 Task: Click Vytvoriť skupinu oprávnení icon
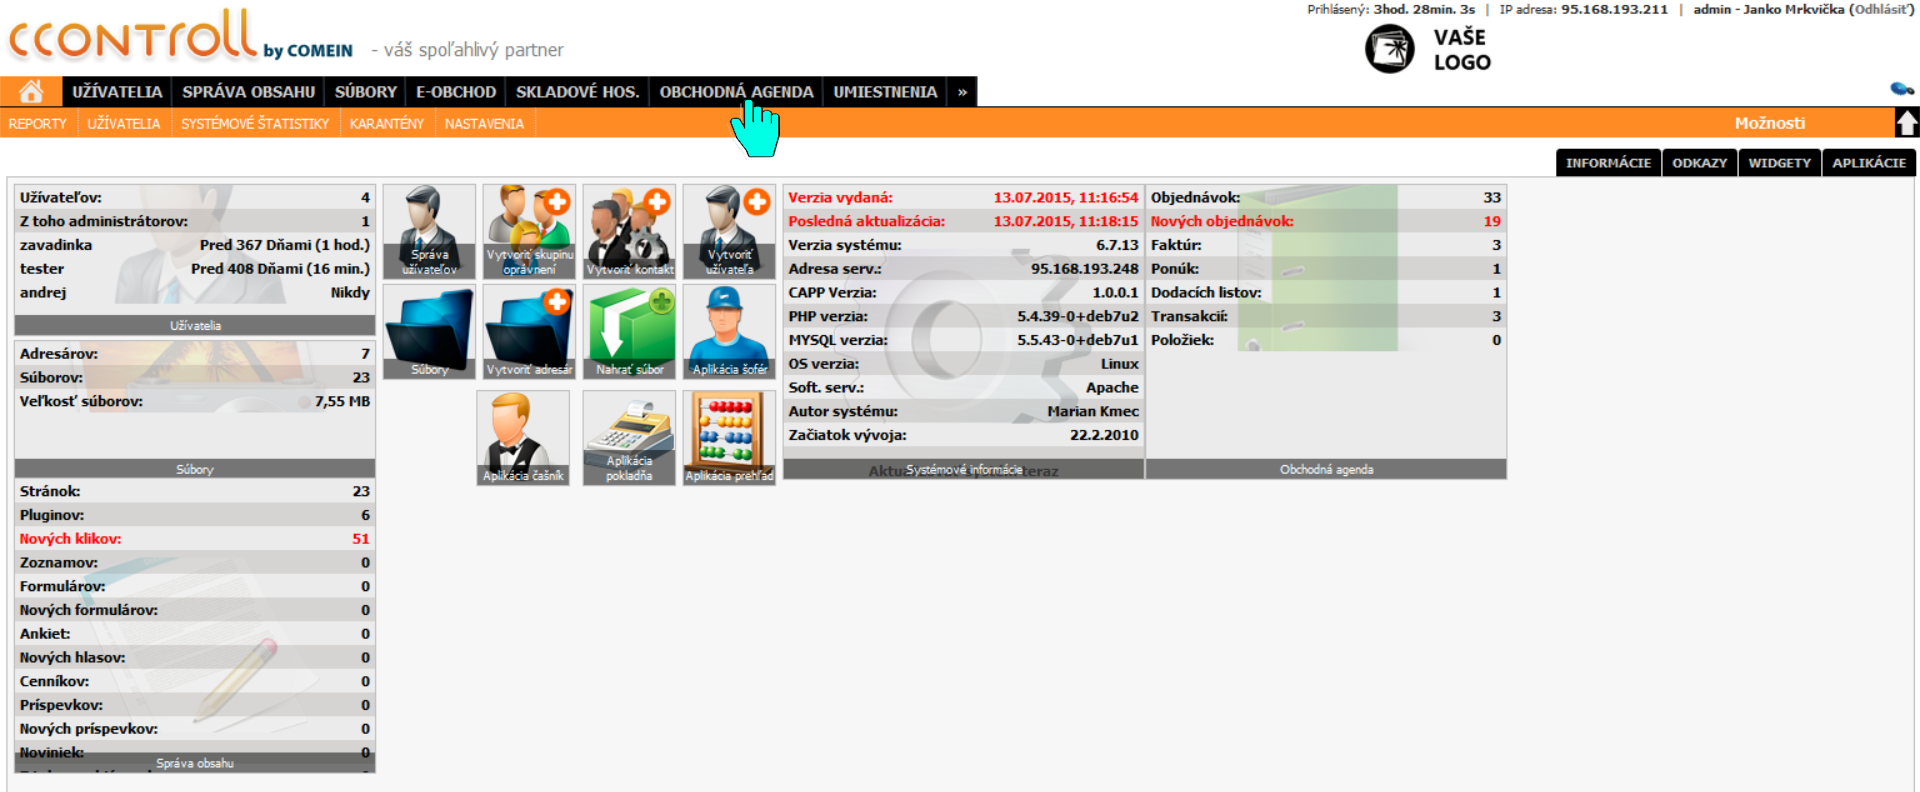(529, 231)
